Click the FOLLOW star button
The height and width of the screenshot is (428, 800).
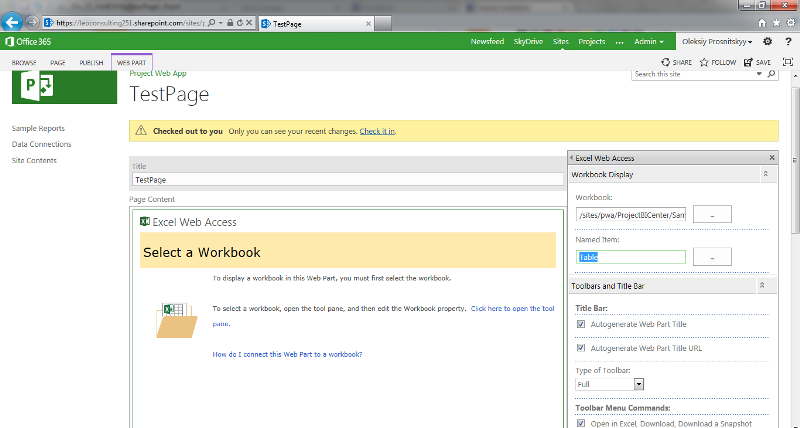point(718,62)
